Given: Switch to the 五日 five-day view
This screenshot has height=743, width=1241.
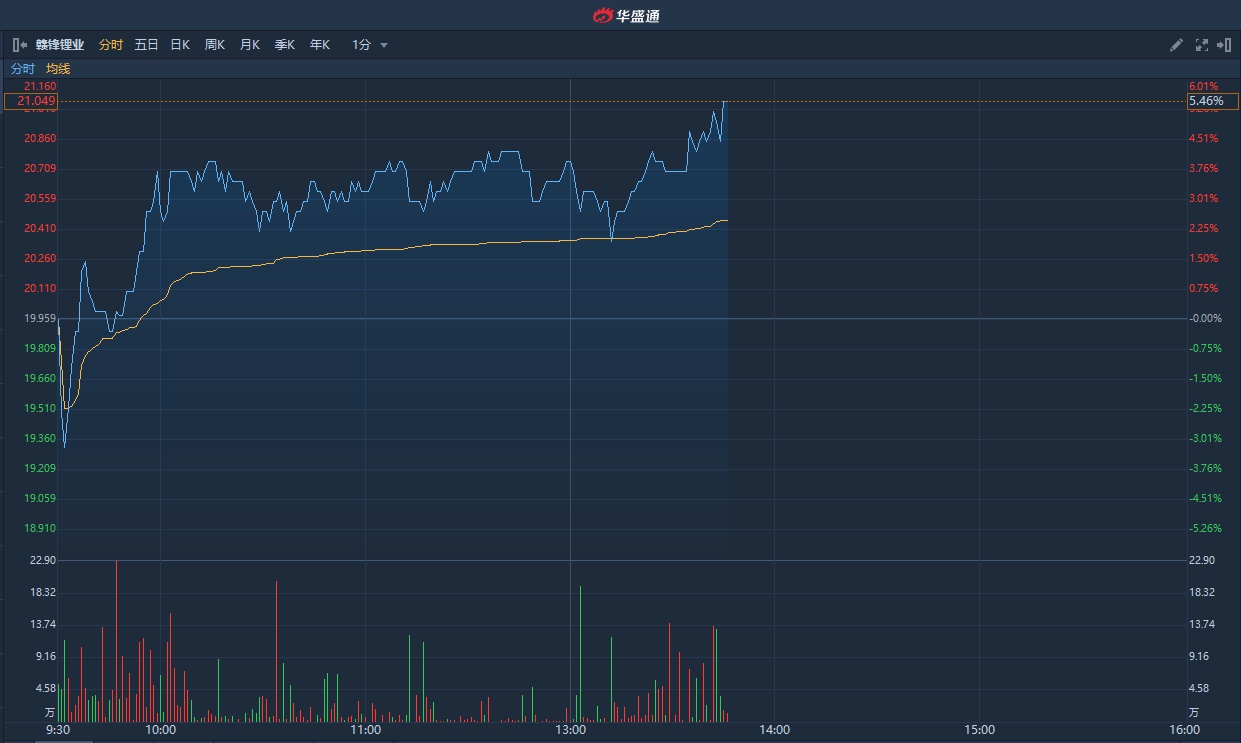Looking at the screenshot, I should pyautogui.click(x=146, y=45).
